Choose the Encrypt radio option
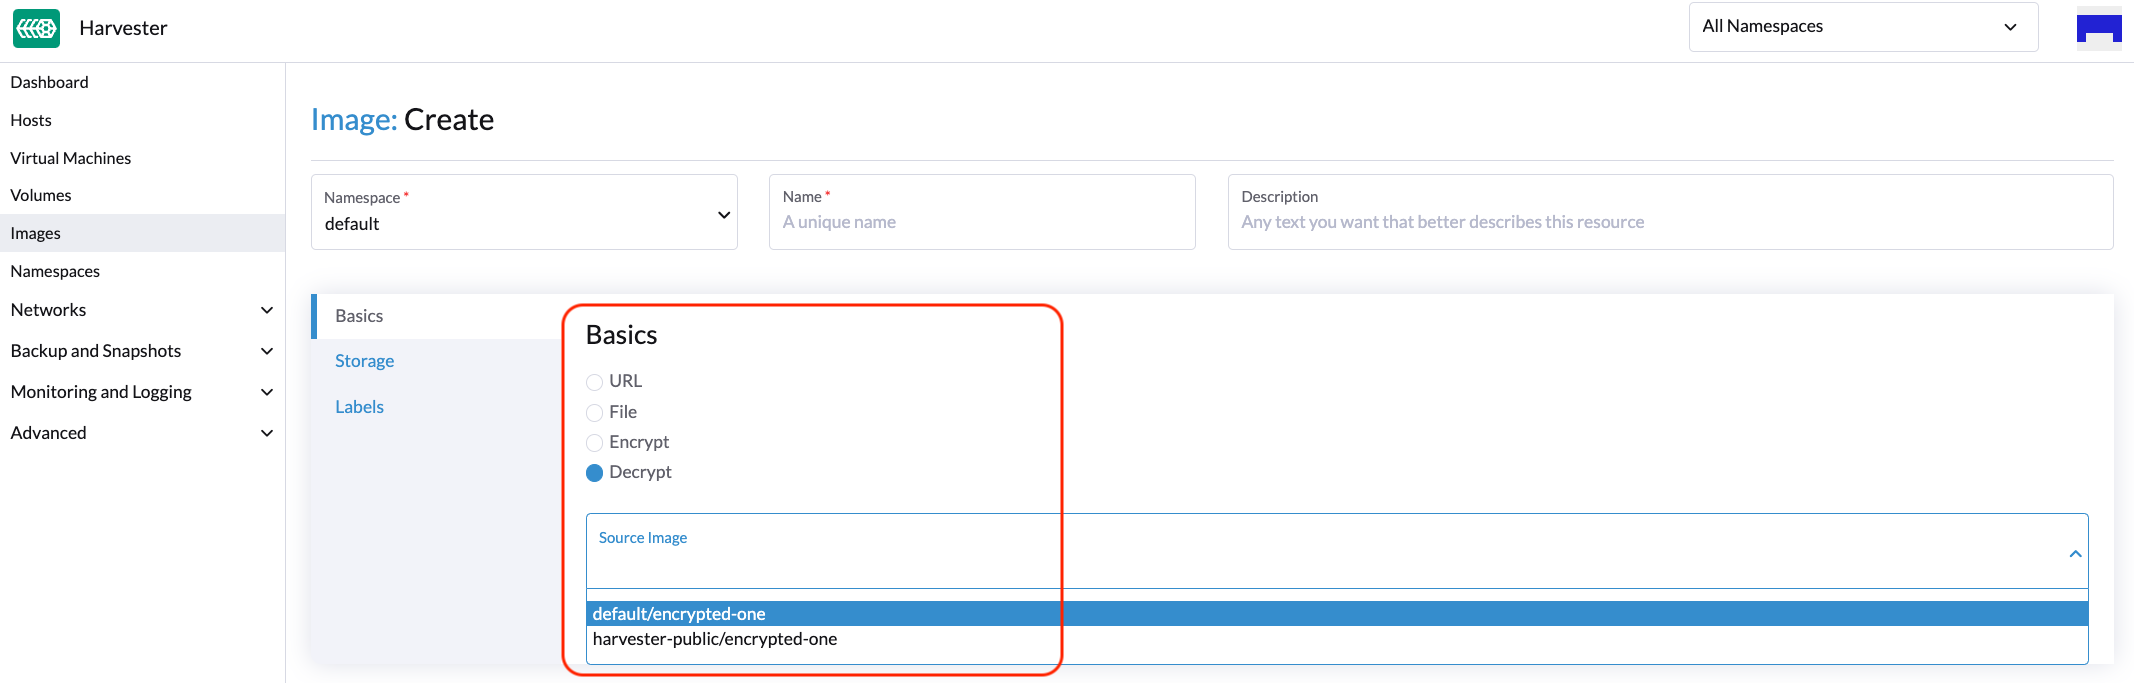Screen dimensions: 2134x683 click(x=595, y=443)
